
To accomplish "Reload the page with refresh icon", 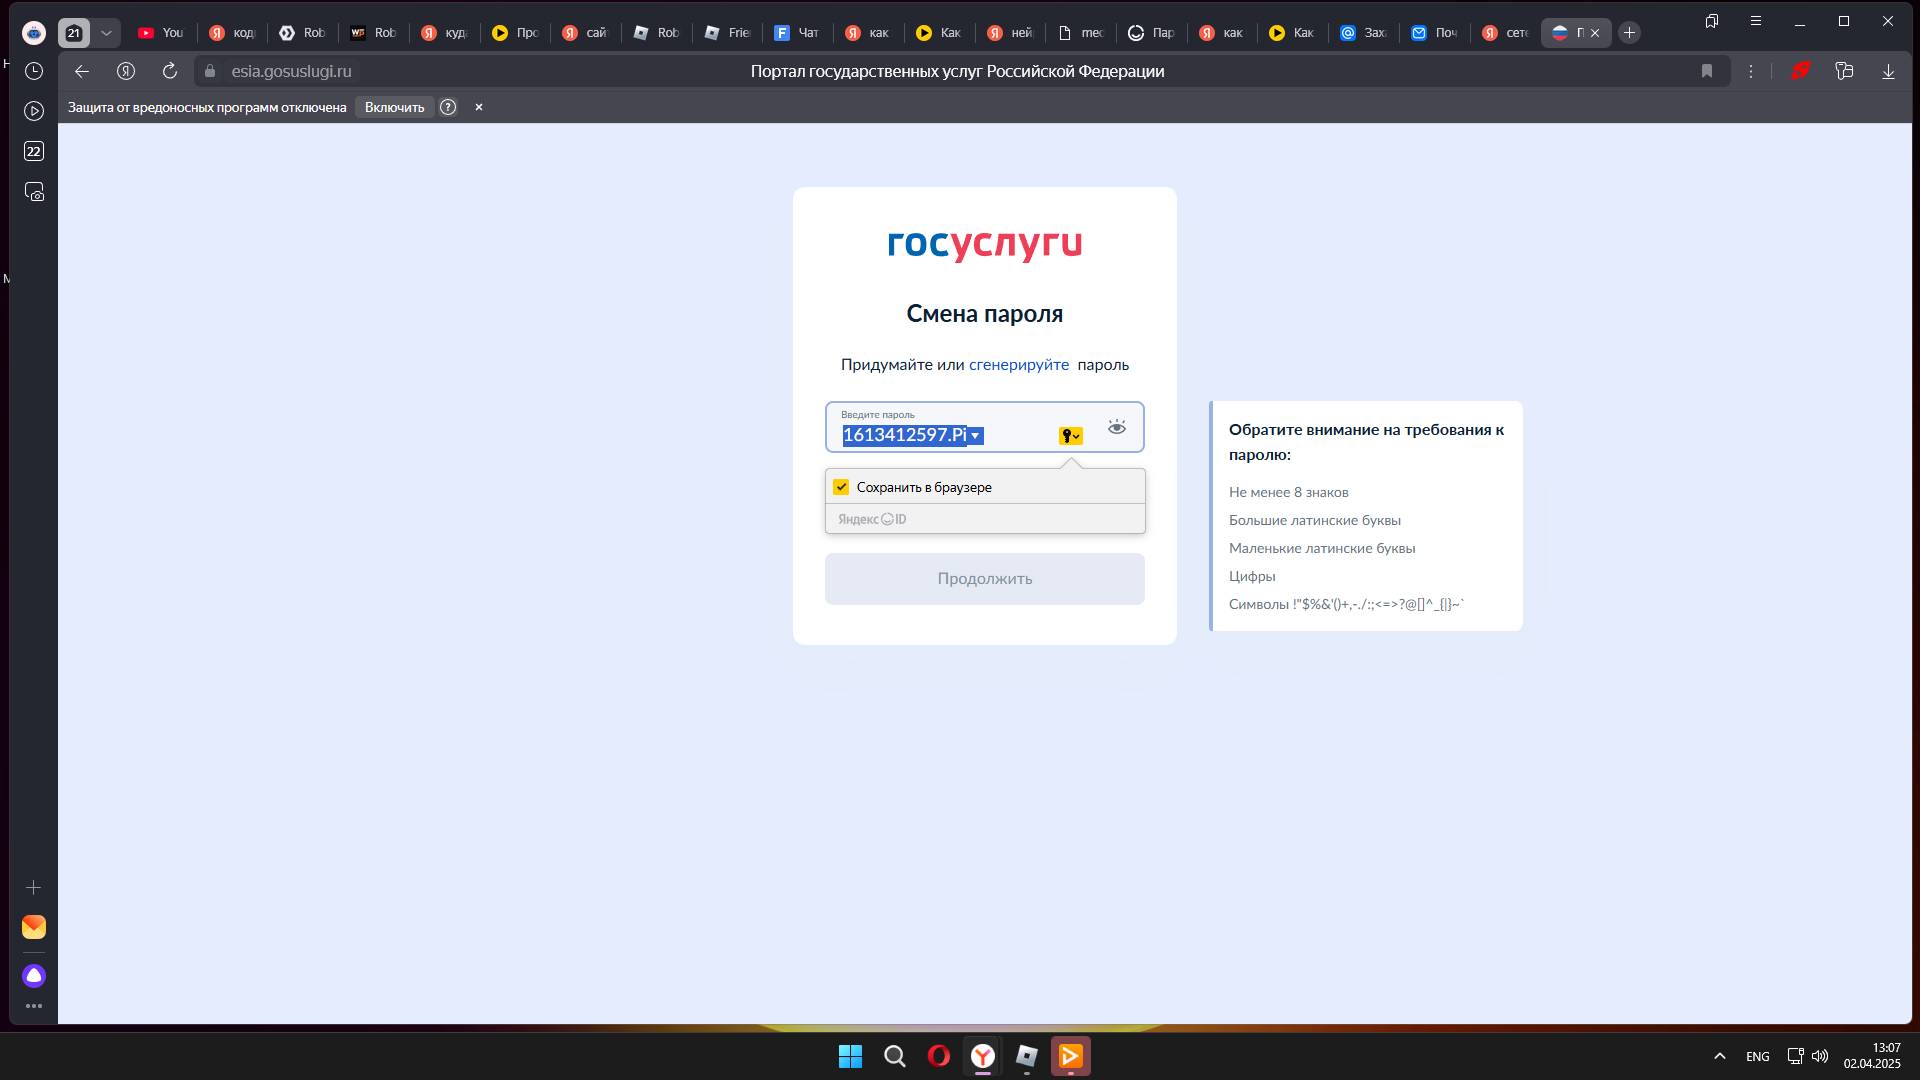I will [x=170, y=71].
